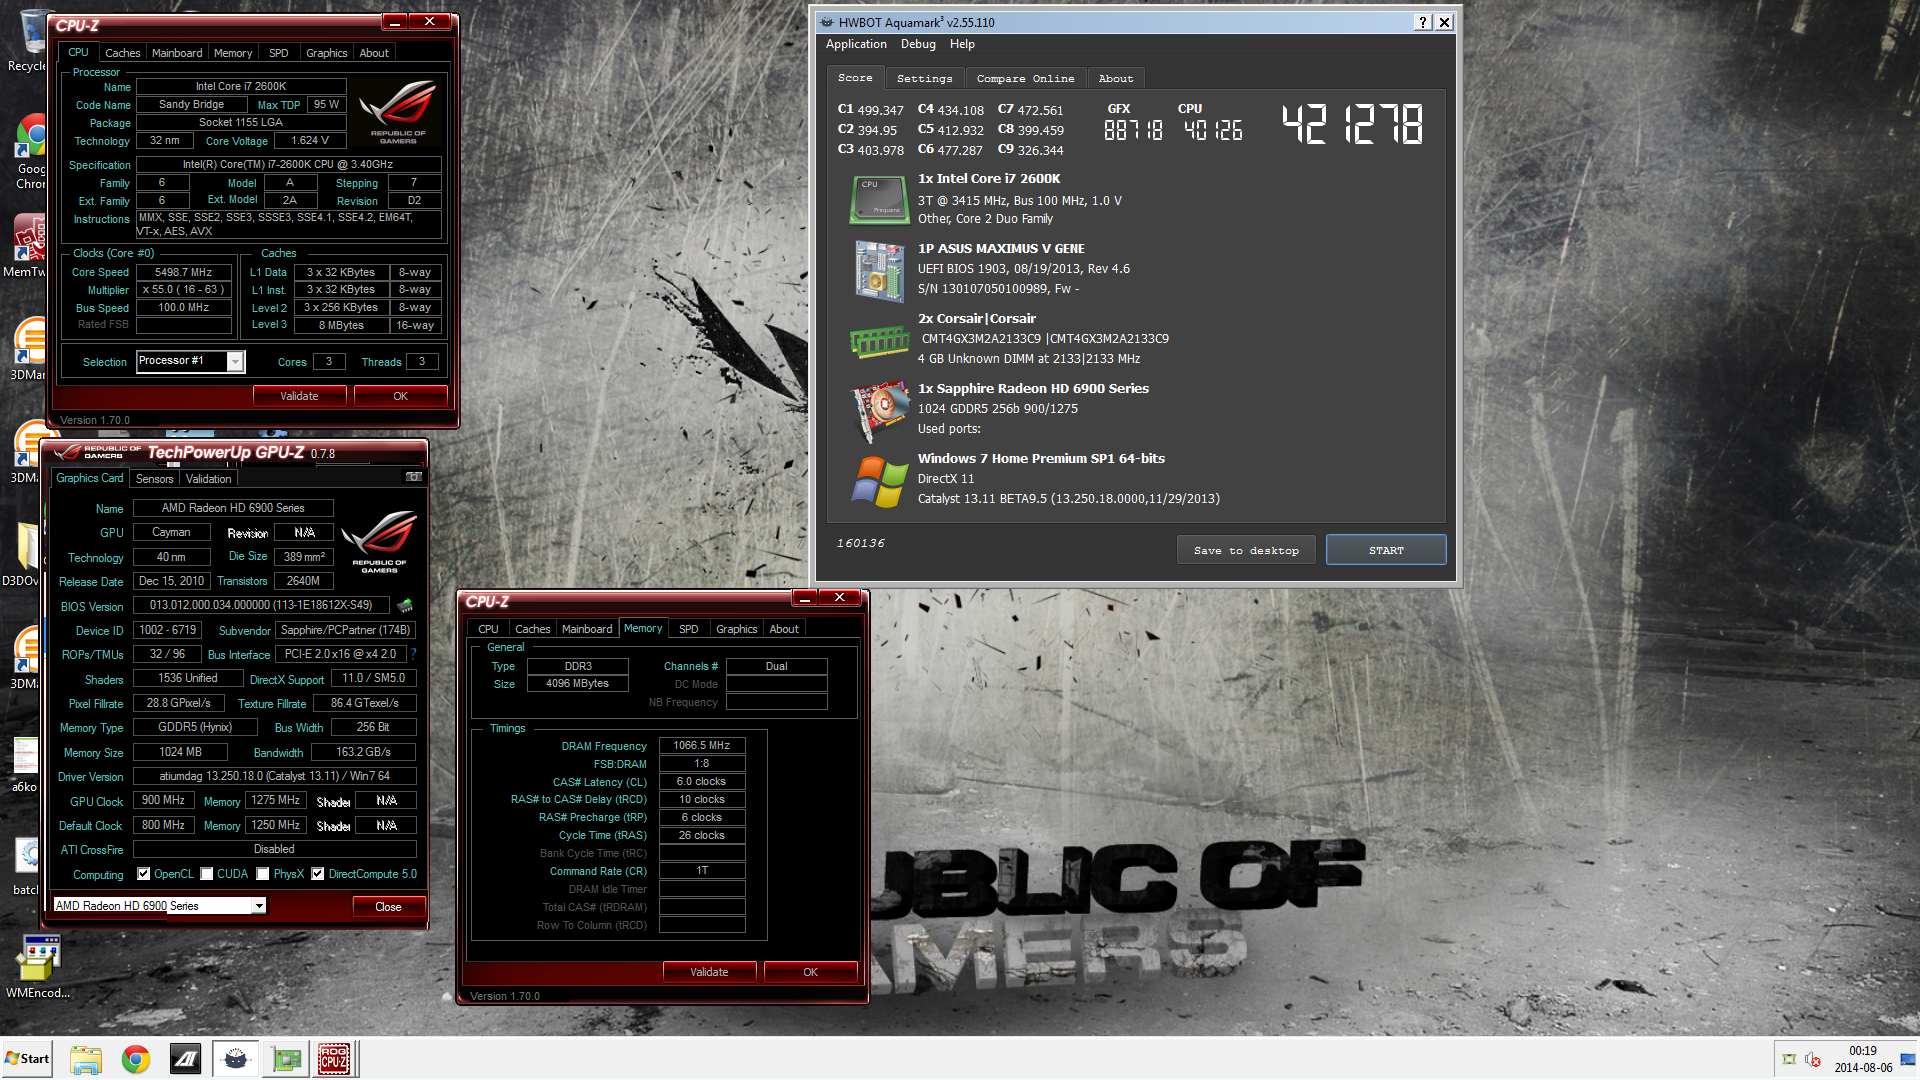Open Graphics tab in lower CPU-Z window
This screenshot has width=1920, height=1080.
[737, 629]
